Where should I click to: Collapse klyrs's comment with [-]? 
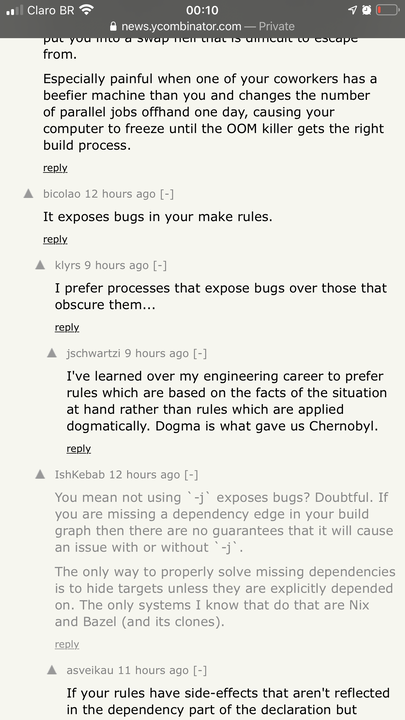[x=160, y=265]
